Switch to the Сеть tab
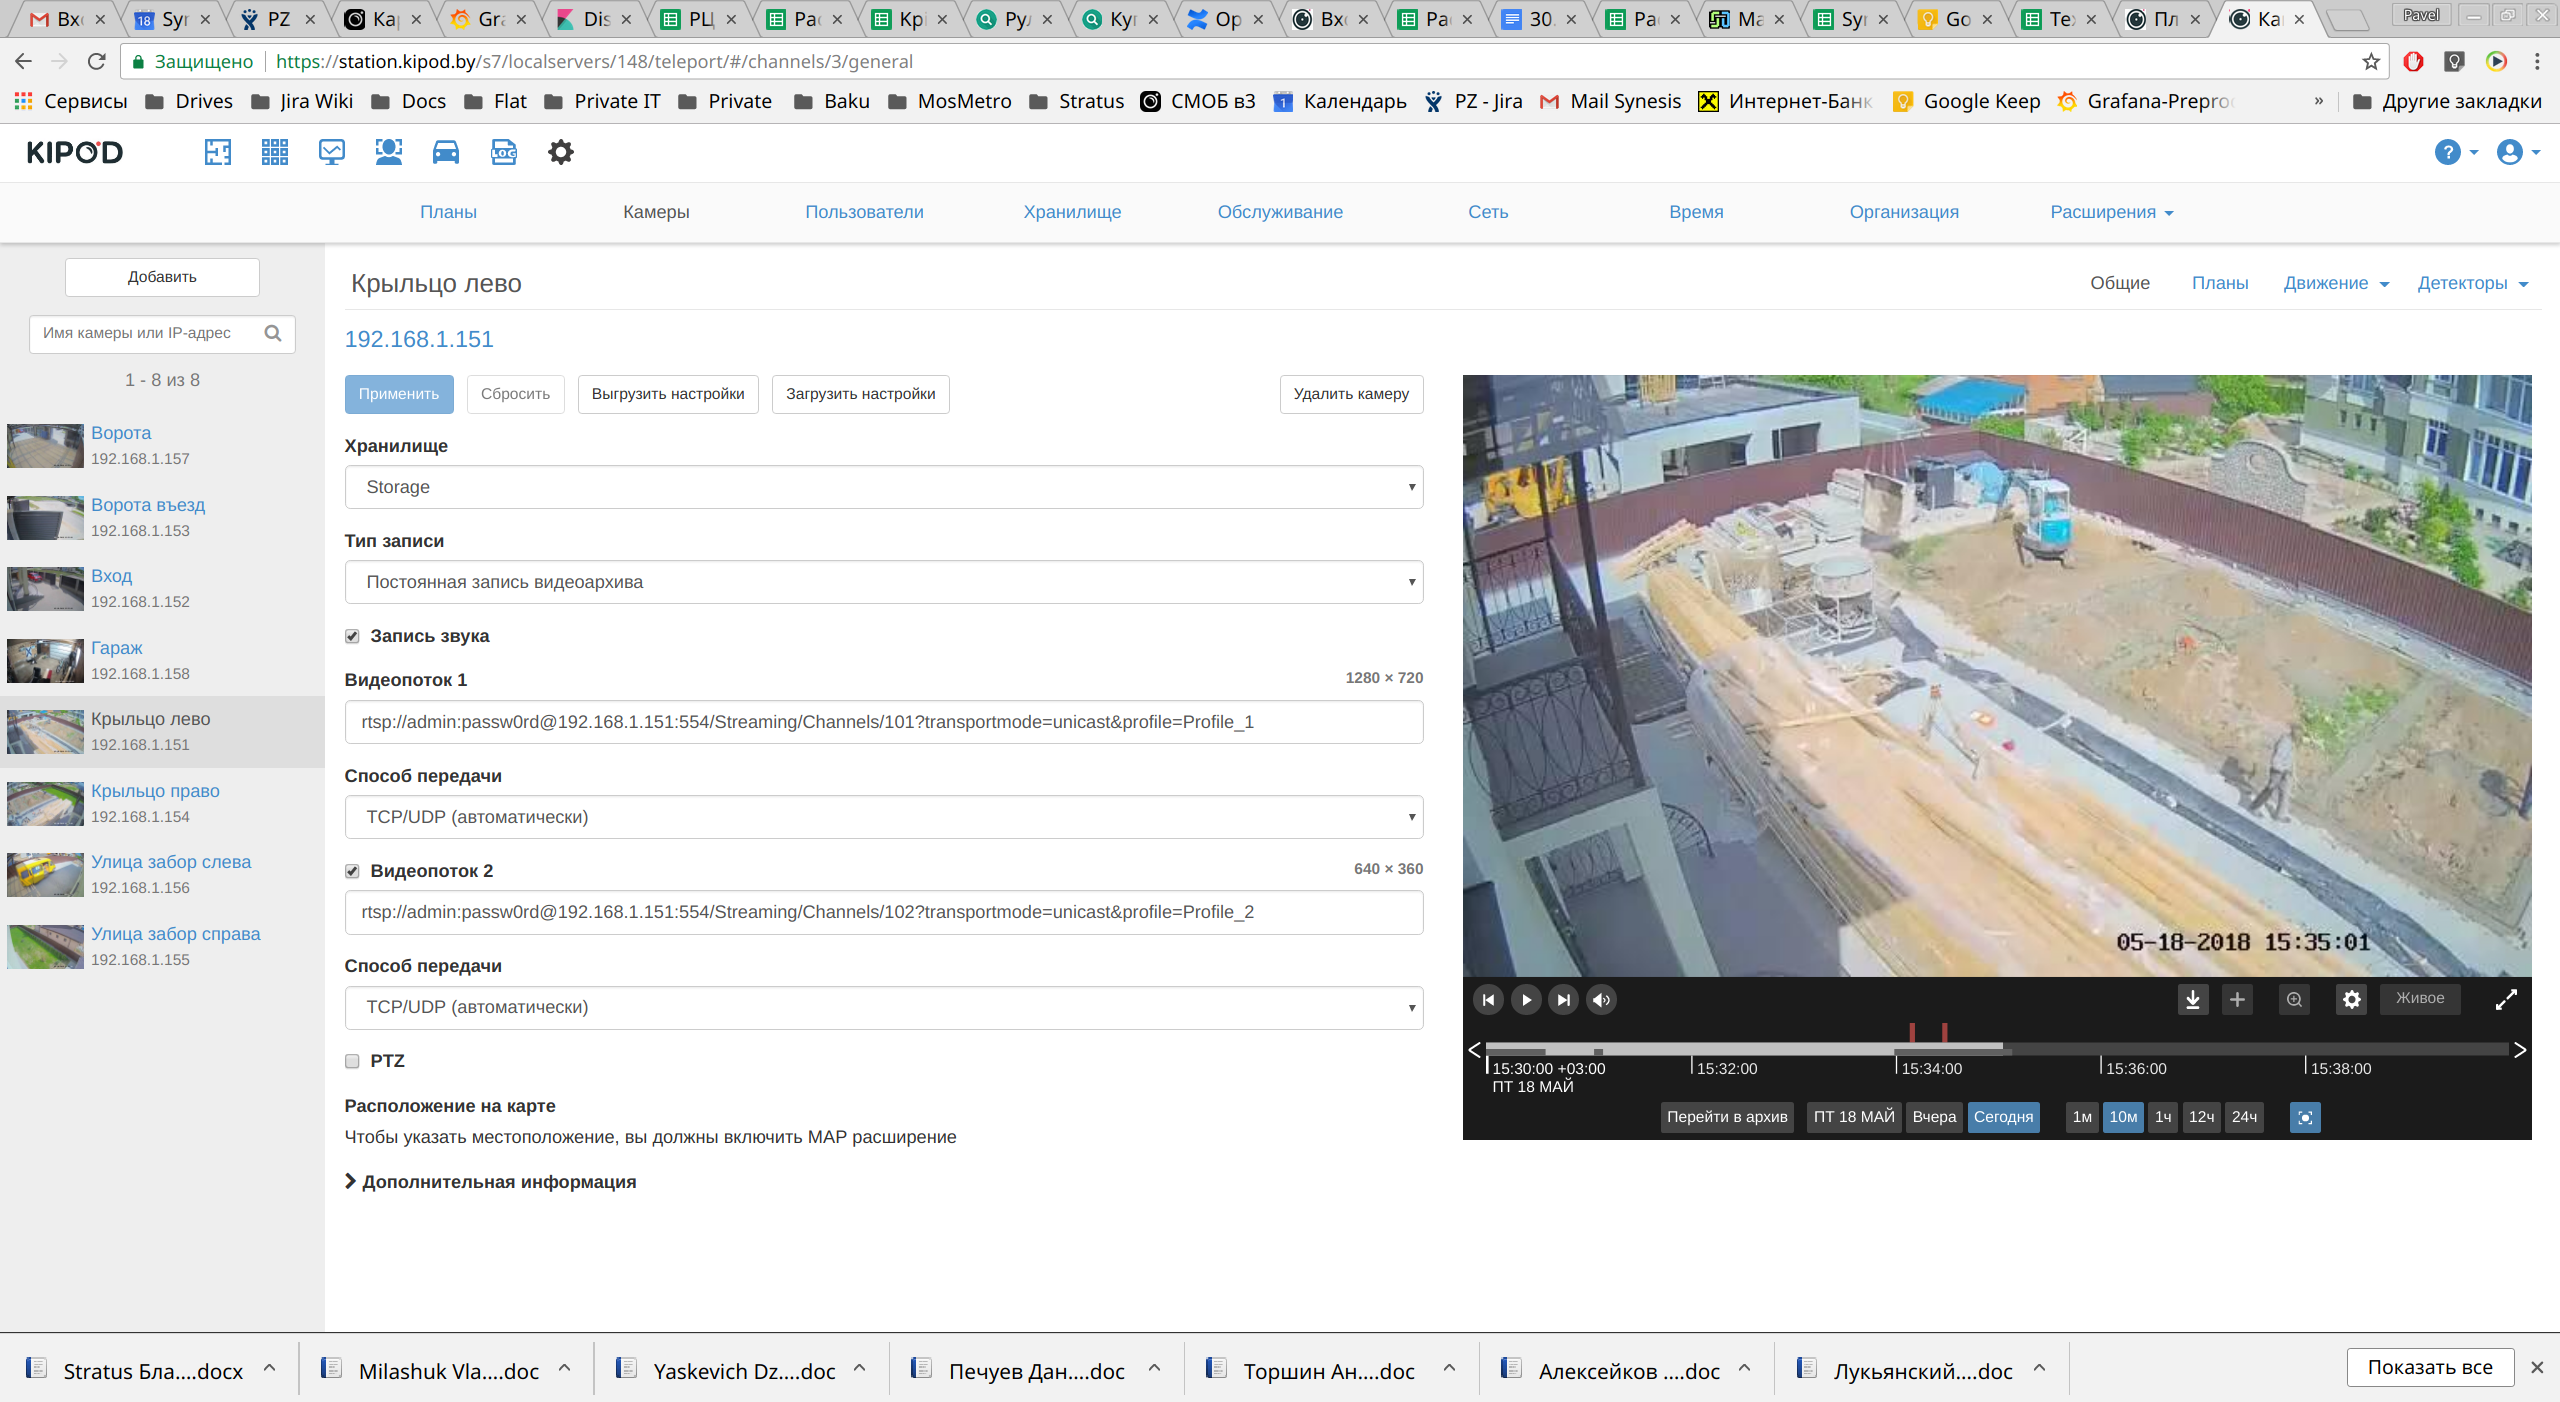The width and height of the screenshot is (2560, 1402). (1488, 212)
